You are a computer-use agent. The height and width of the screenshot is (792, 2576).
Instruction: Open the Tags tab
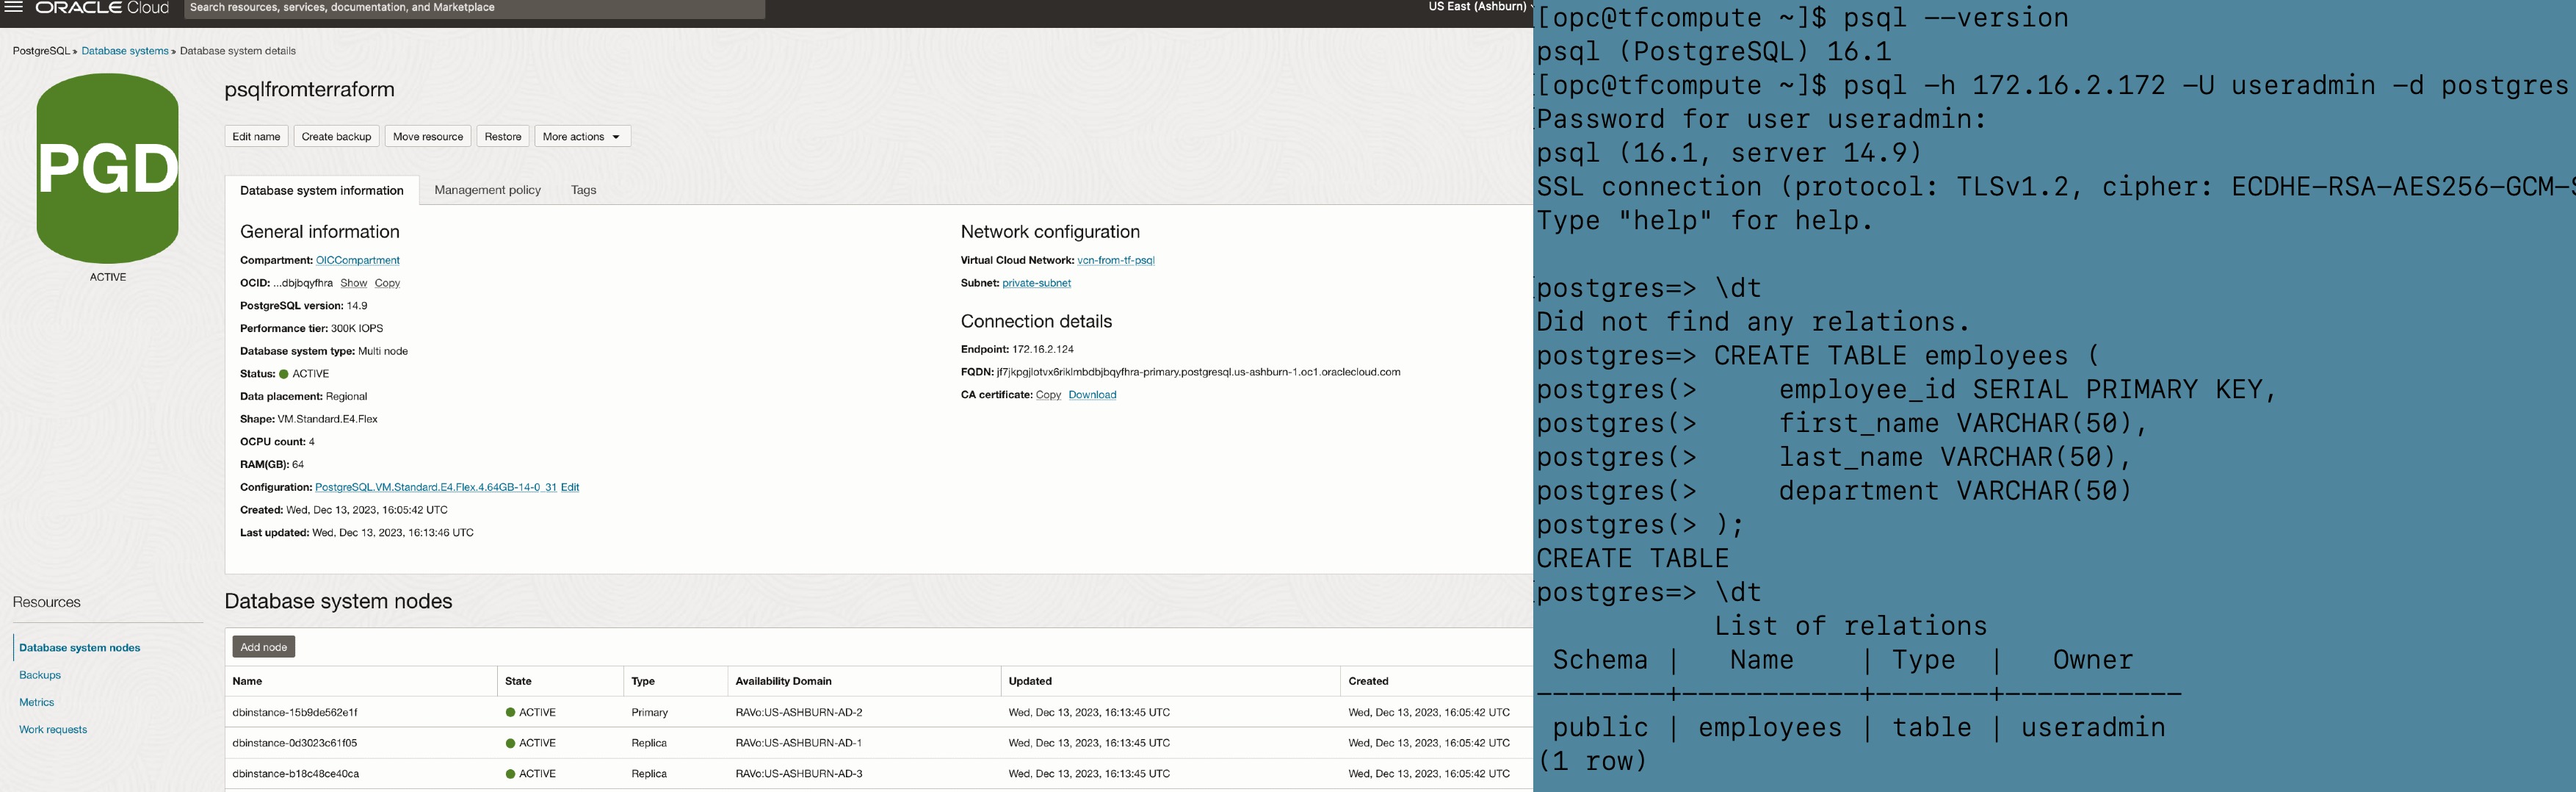pos(584,189)
